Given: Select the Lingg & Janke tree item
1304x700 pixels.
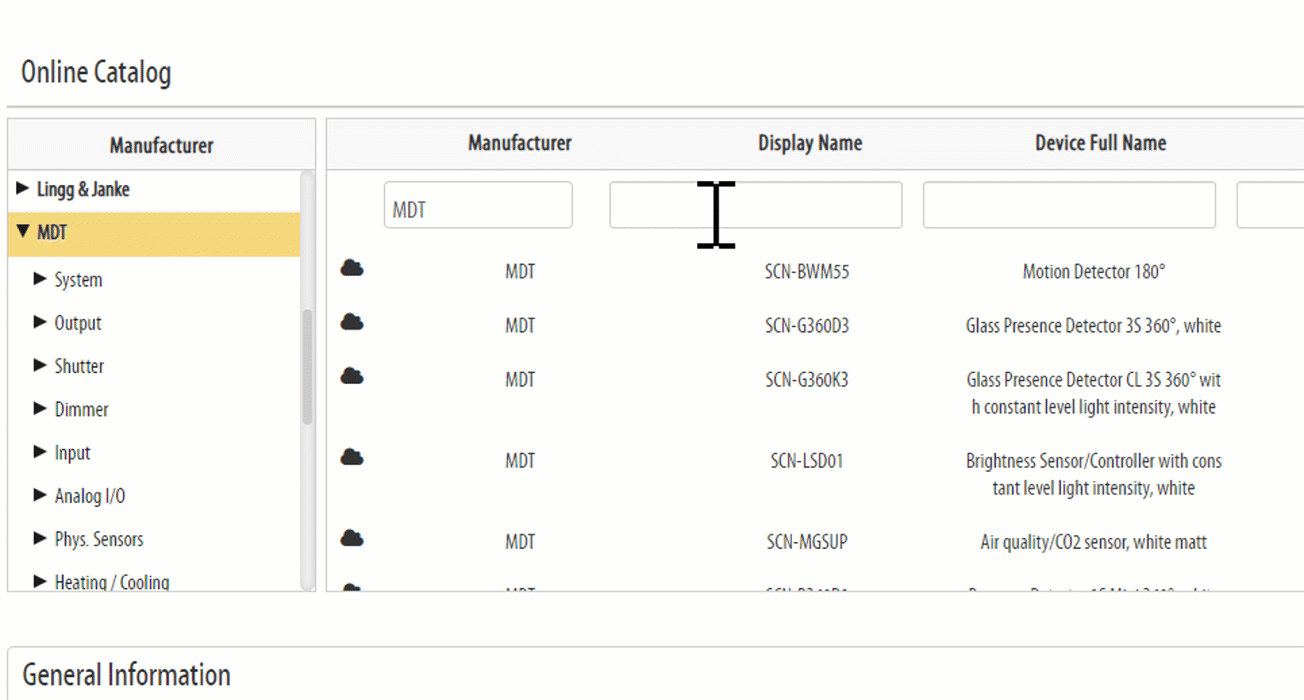Looking at the screenshot, I should pos(83,189).
